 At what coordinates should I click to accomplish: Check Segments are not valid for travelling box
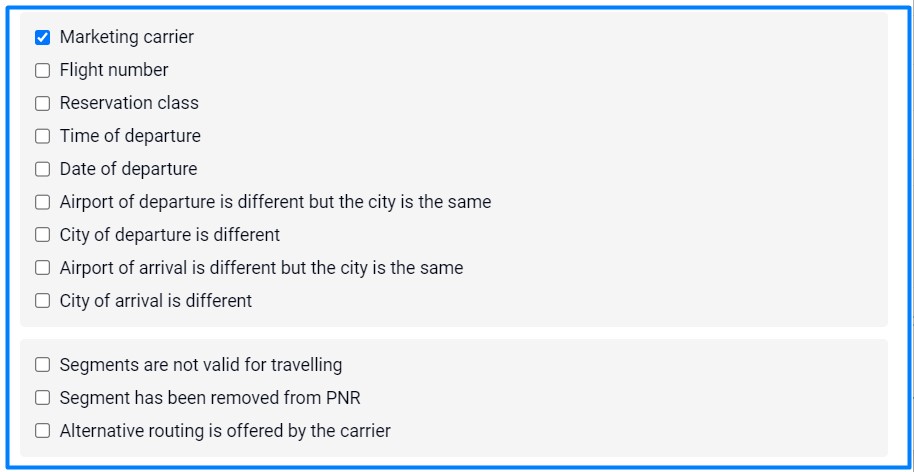(x=42, y=365)
